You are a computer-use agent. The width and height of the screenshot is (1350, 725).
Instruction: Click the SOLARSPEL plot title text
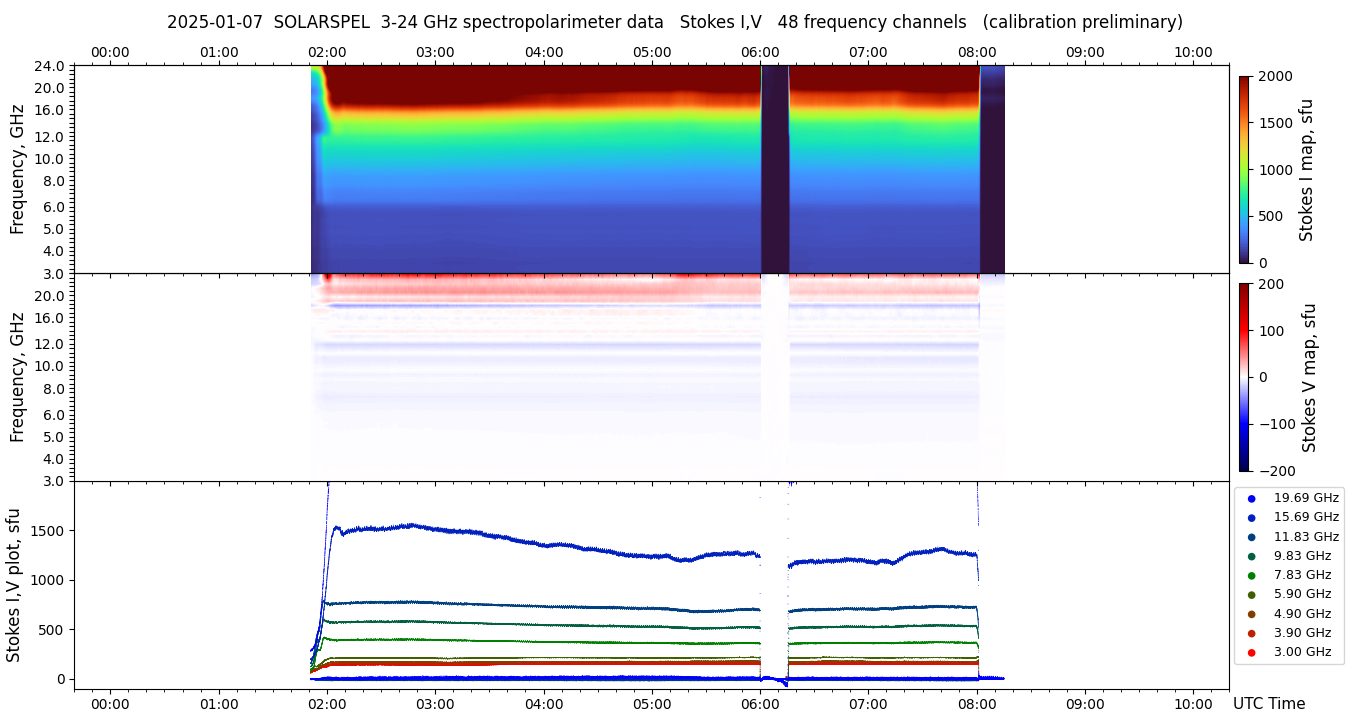pyautogui.click(x=674, y=22)
